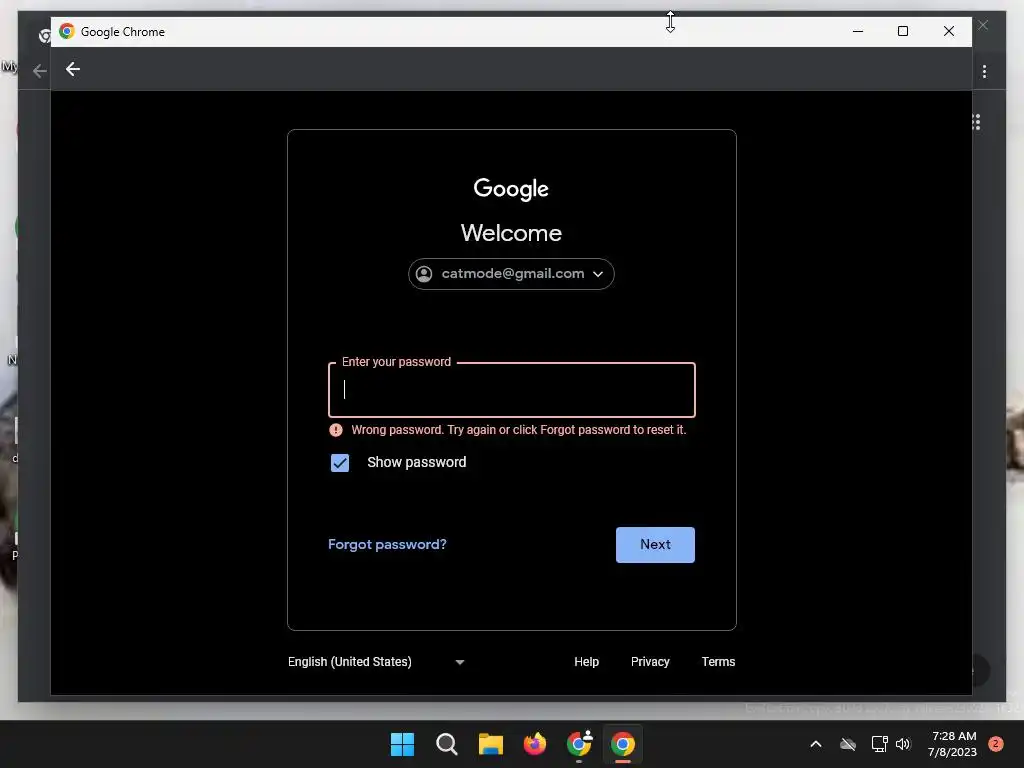
Task: Click the Google Chrome logo in title bar
Action: pyautogui.click(x=67, y=31)
